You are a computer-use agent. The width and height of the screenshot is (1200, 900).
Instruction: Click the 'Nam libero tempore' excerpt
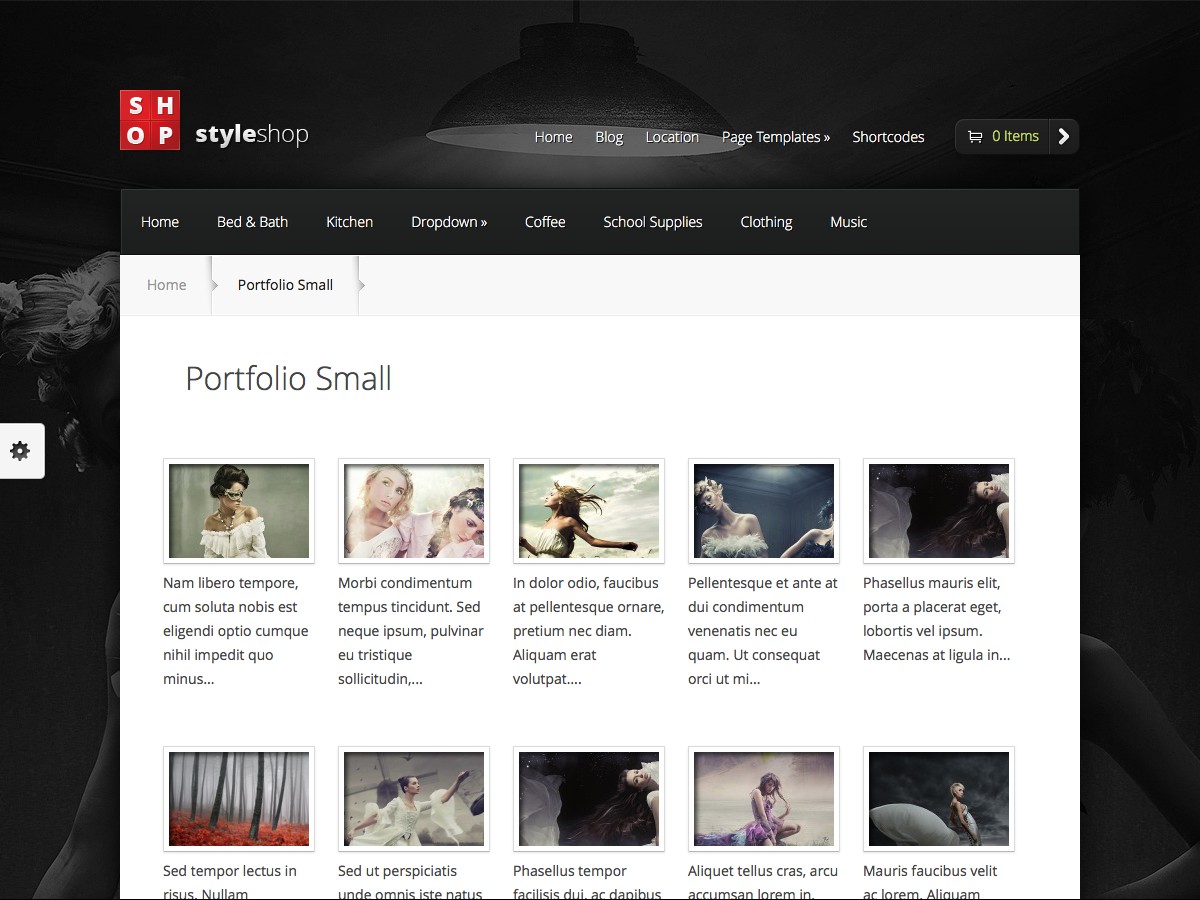[236, 631]
